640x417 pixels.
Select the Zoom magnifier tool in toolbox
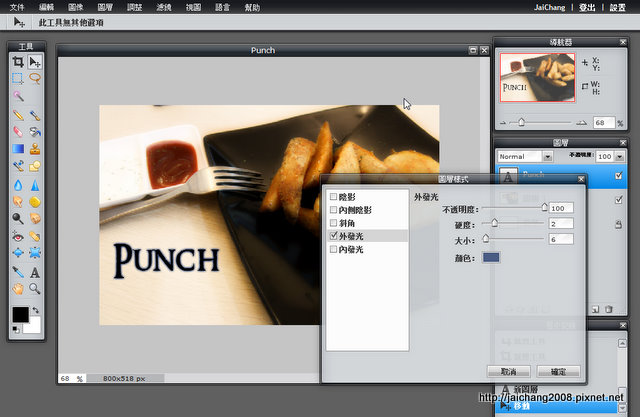coord(35,289)
